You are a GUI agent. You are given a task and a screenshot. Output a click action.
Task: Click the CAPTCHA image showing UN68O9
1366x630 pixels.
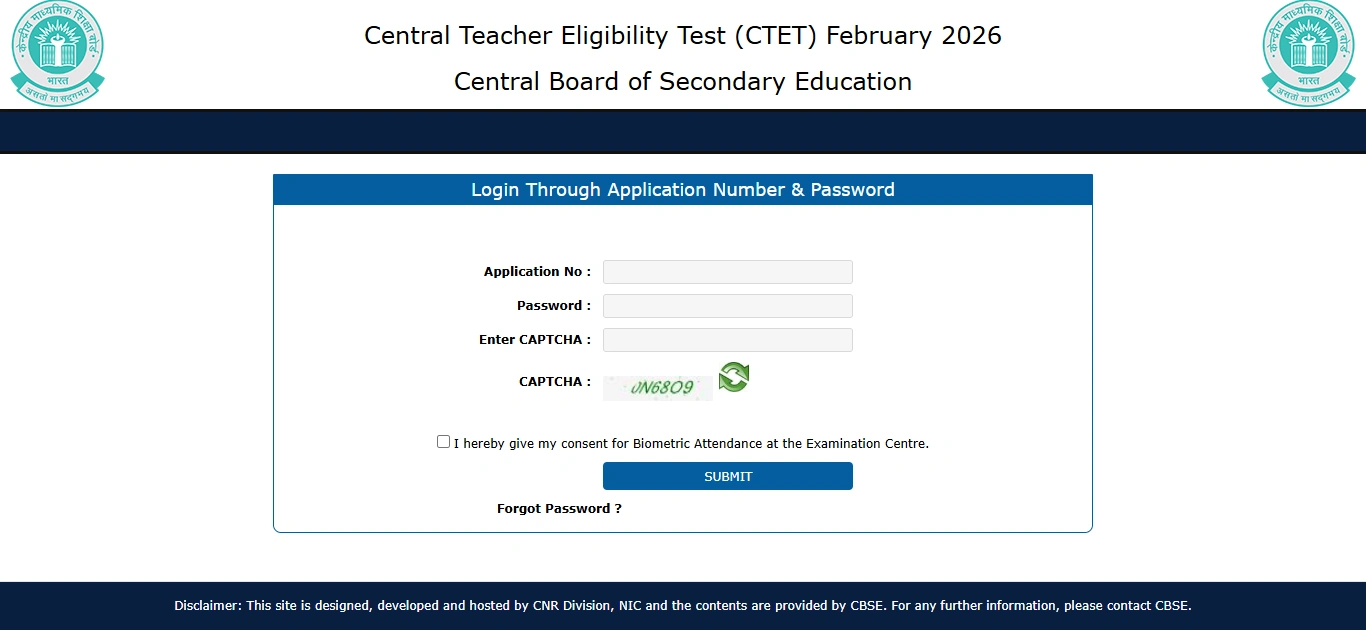[x=657, y=388]
